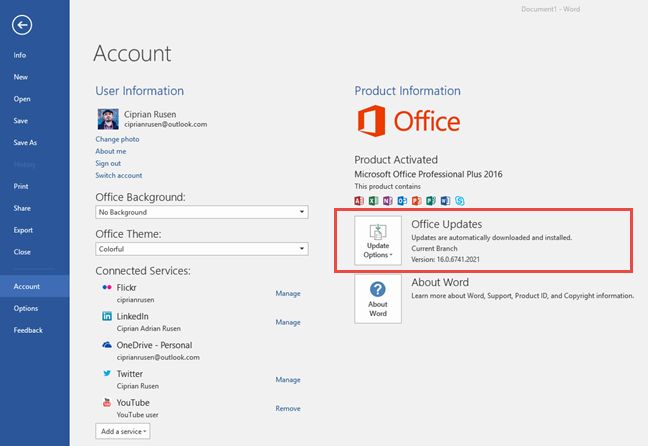Click the 'Ciprian Rusen' user name
Screen dimensions: 648x446
[x=150, y=114]
